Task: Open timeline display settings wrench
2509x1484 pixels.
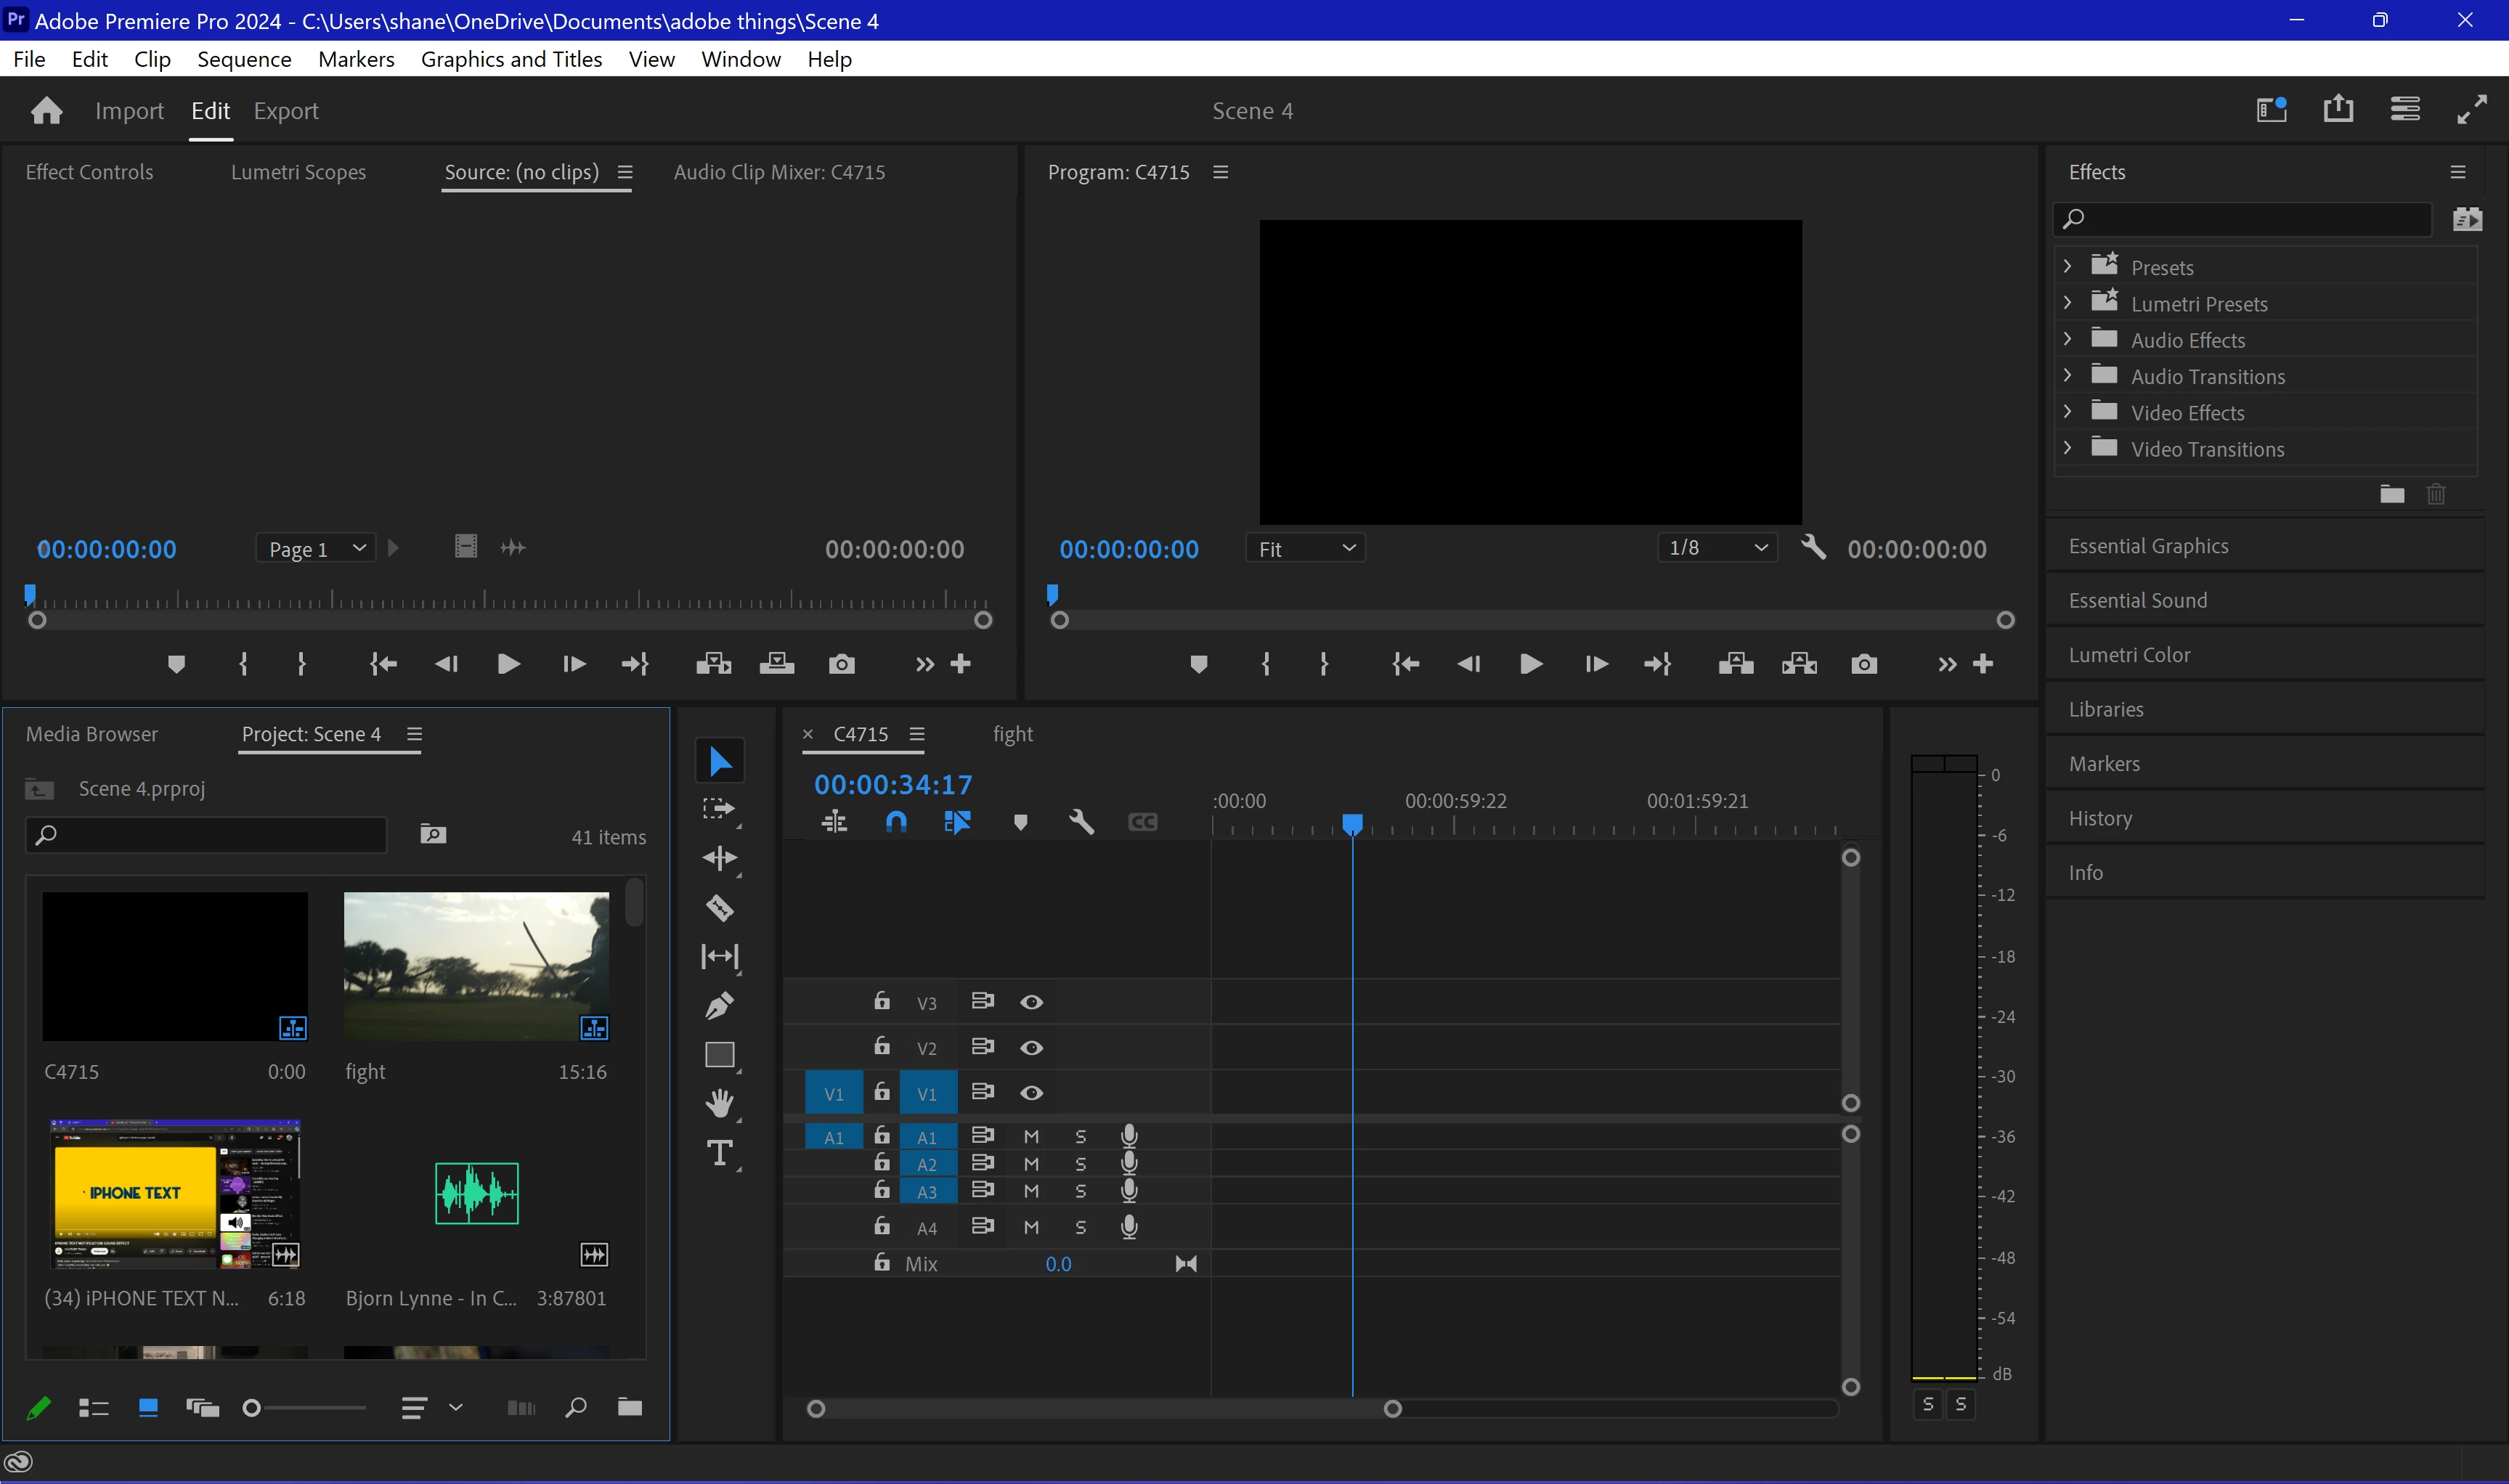Action: click(1081, 822)
